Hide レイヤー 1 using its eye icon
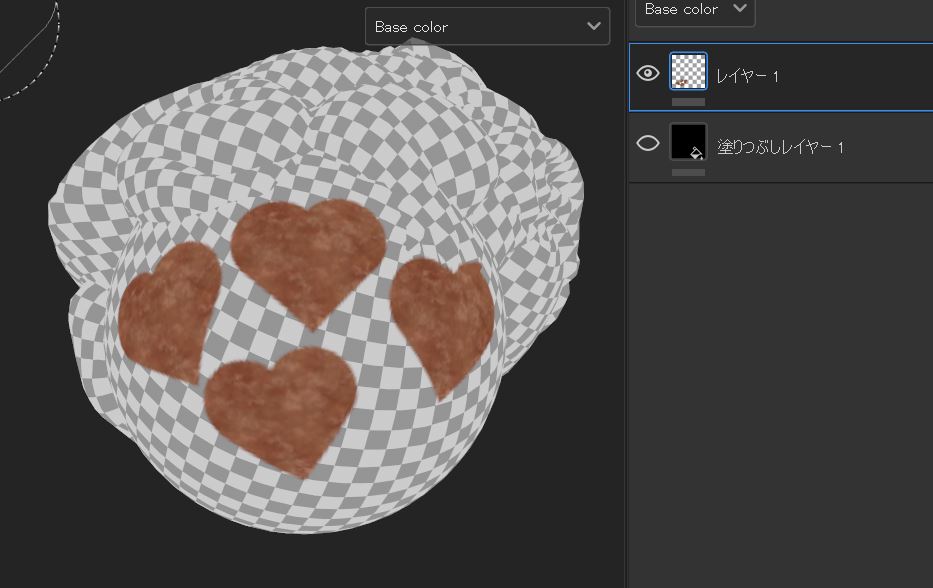The image size is (933, 588). [648, 74]
